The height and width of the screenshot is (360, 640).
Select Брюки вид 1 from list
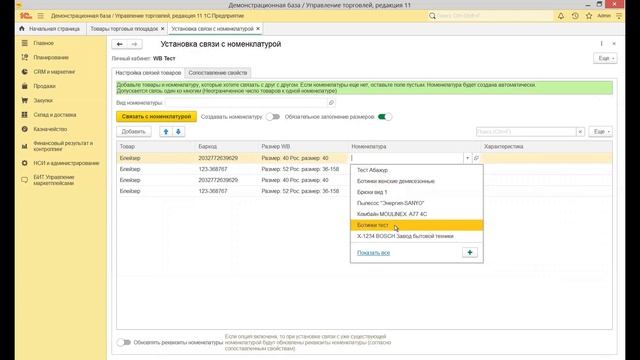coord(417,192)
